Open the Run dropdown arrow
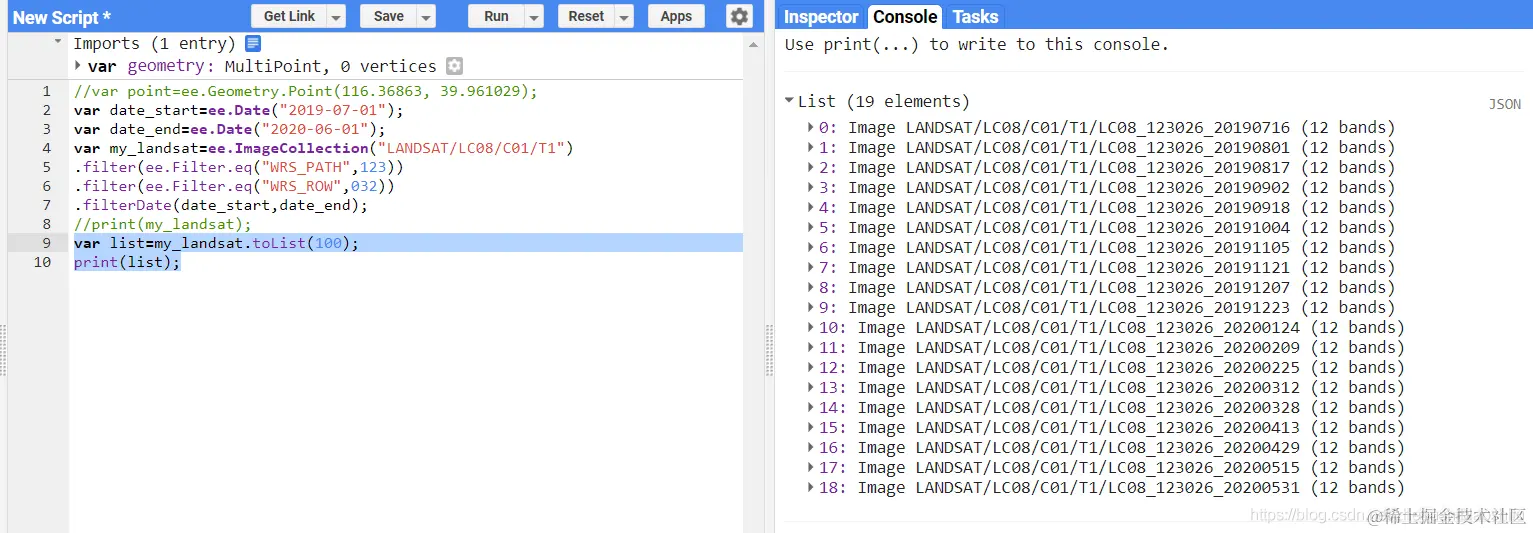1533x533 pixels. (534, 16)
